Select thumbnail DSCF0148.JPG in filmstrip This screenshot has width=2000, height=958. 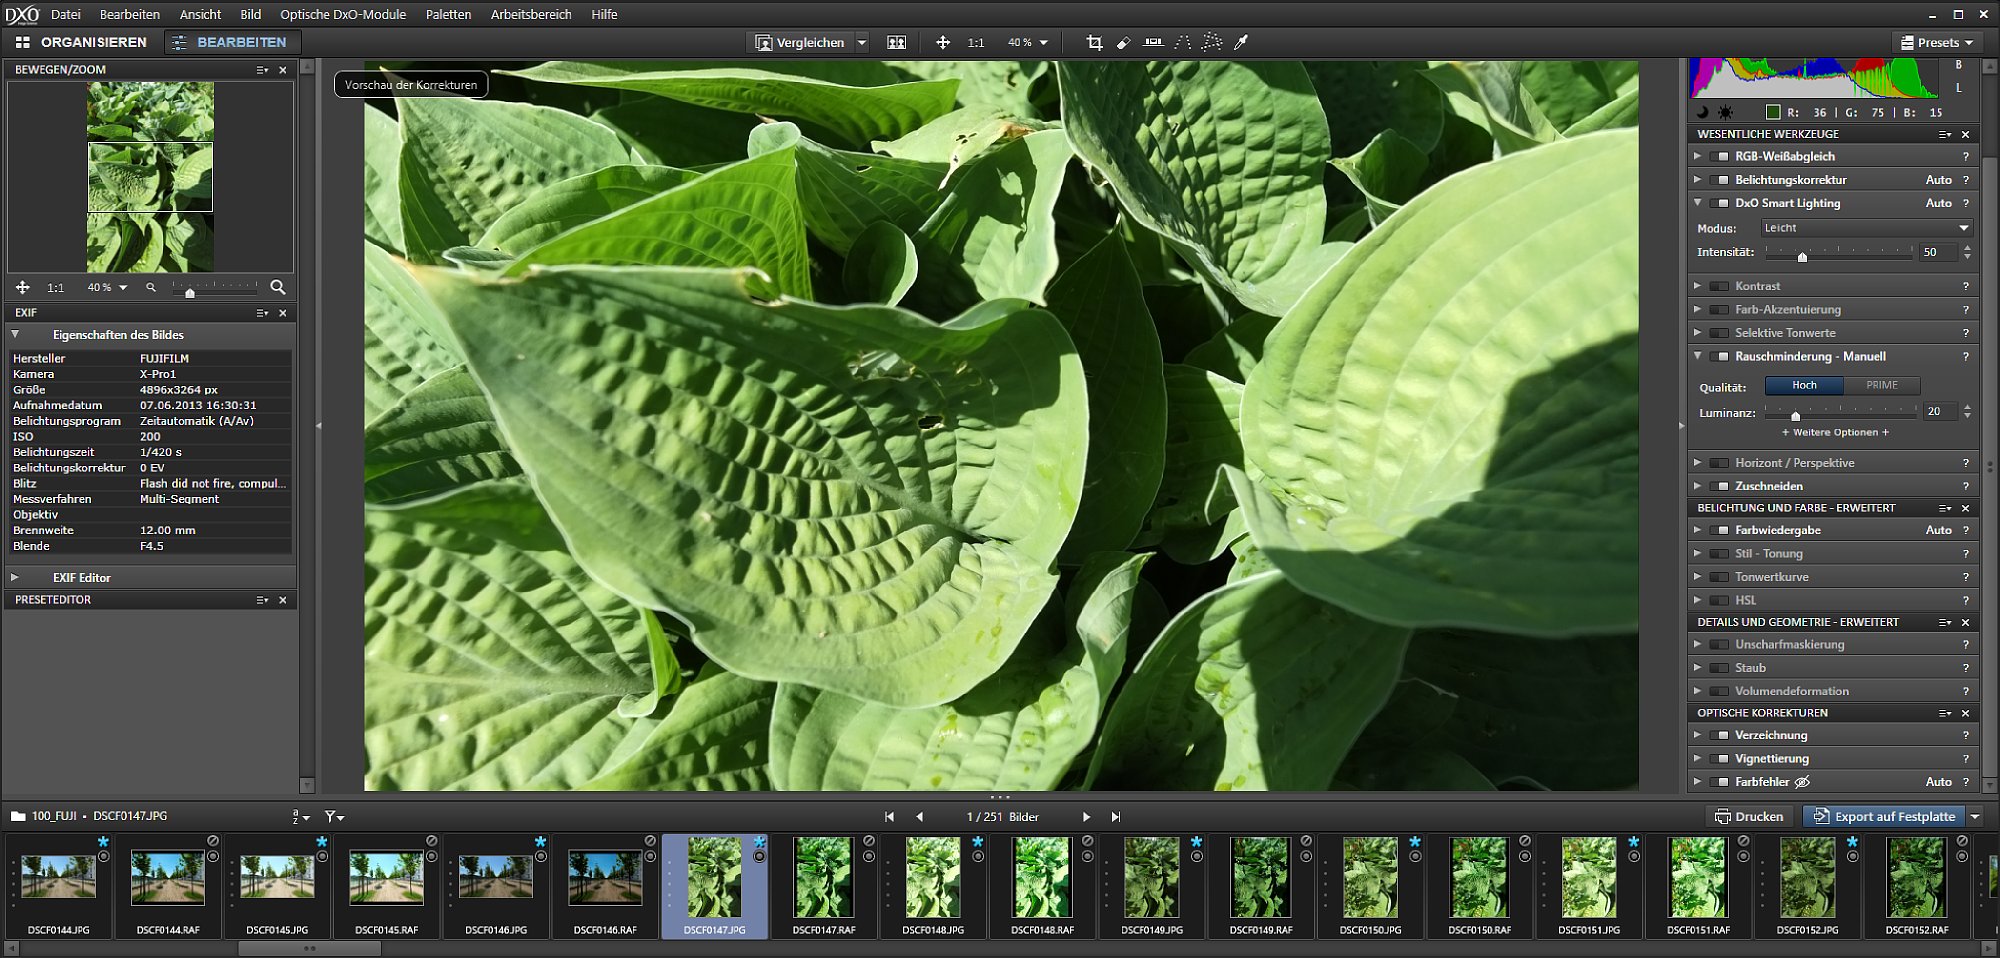[x=932, y=879]
